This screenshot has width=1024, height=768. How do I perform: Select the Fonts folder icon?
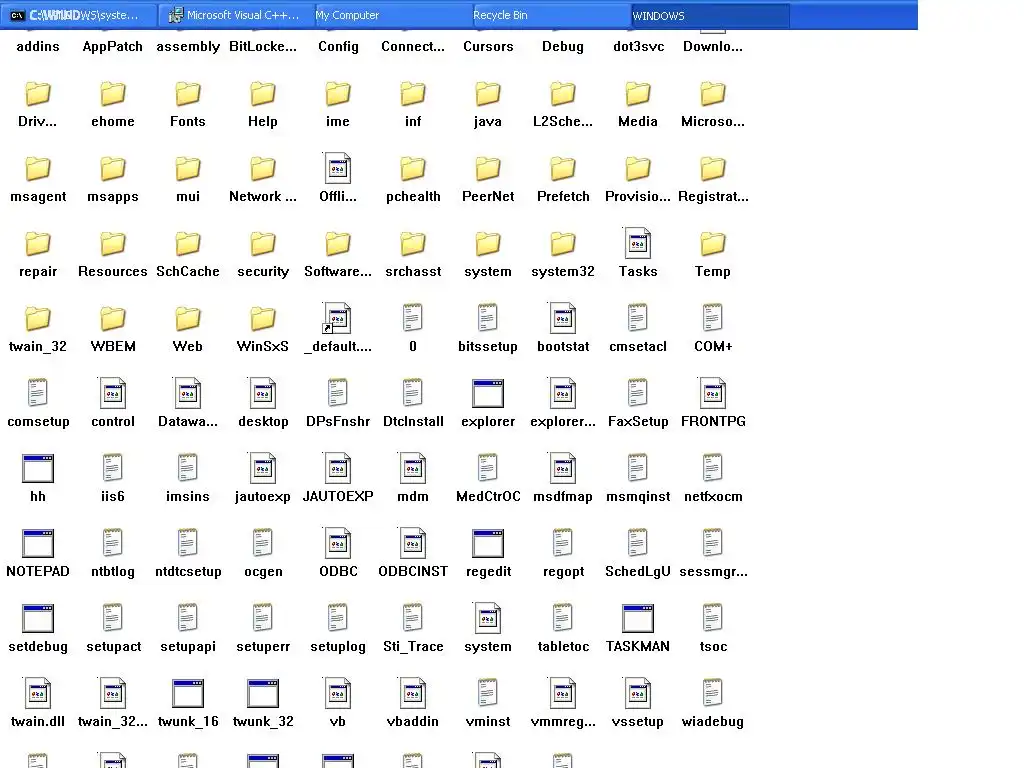click(187, 94)
